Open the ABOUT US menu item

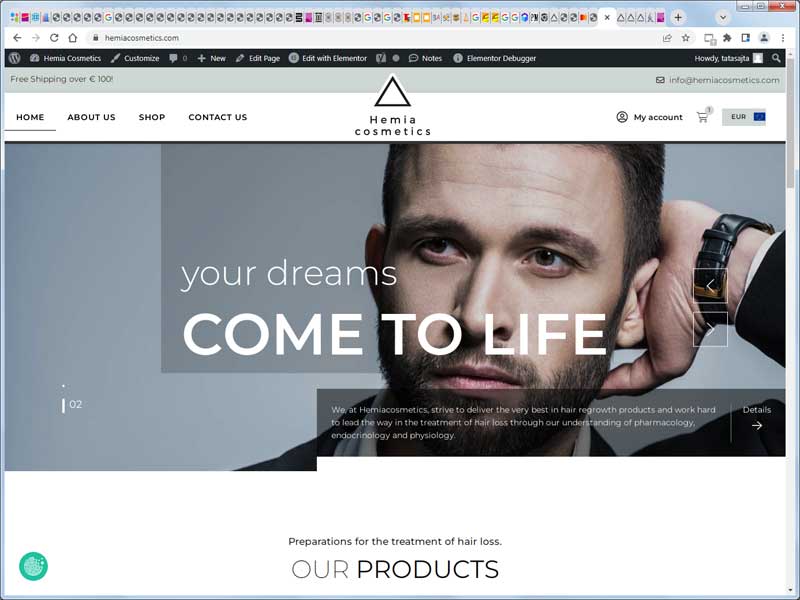[91, 117]
